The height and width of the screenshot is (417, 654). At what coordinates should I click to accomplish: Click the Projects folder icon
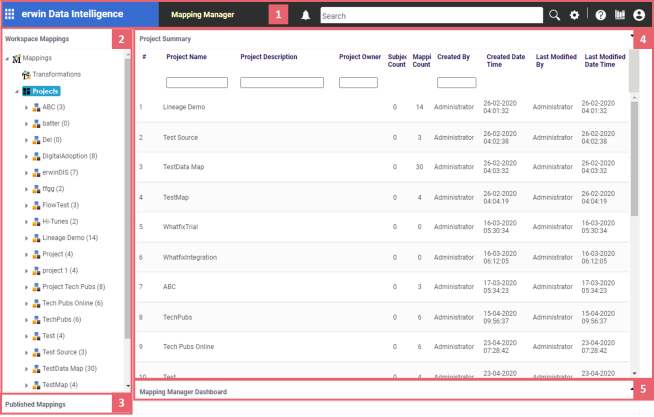coord(27,91)
